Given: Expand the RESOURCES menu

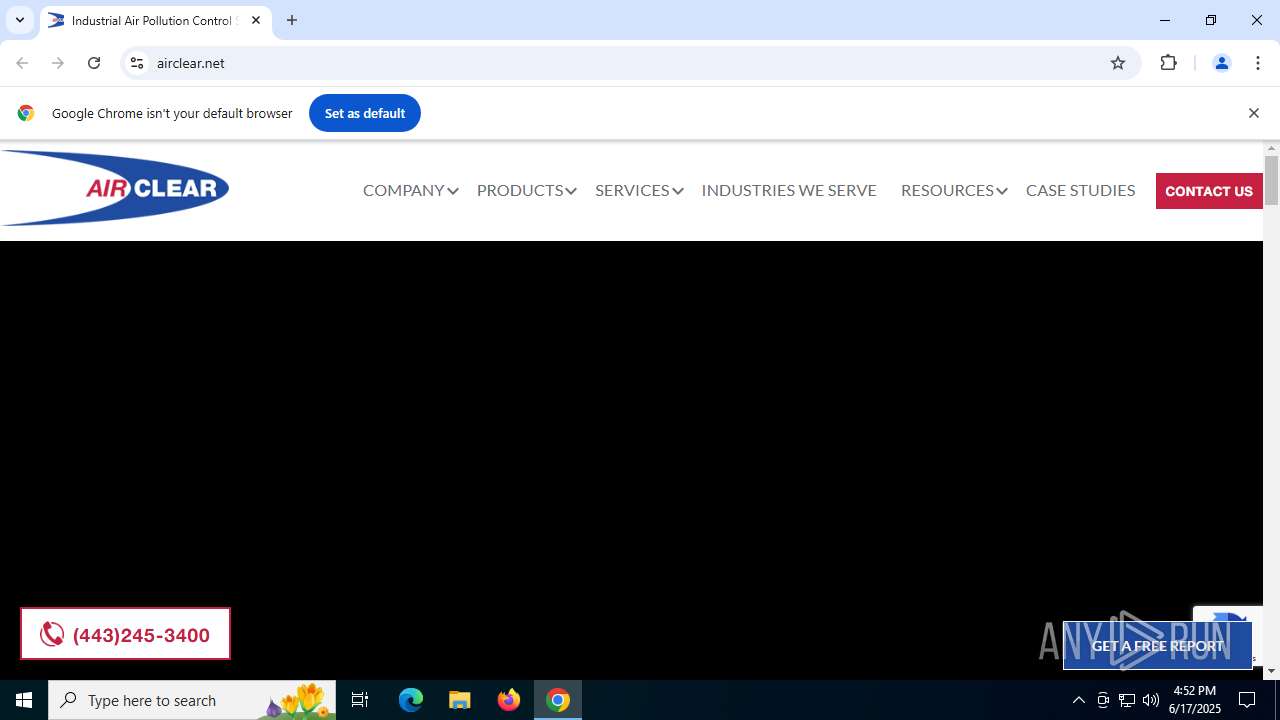Looking at the screenshot, I should click(x=954, y=190).
